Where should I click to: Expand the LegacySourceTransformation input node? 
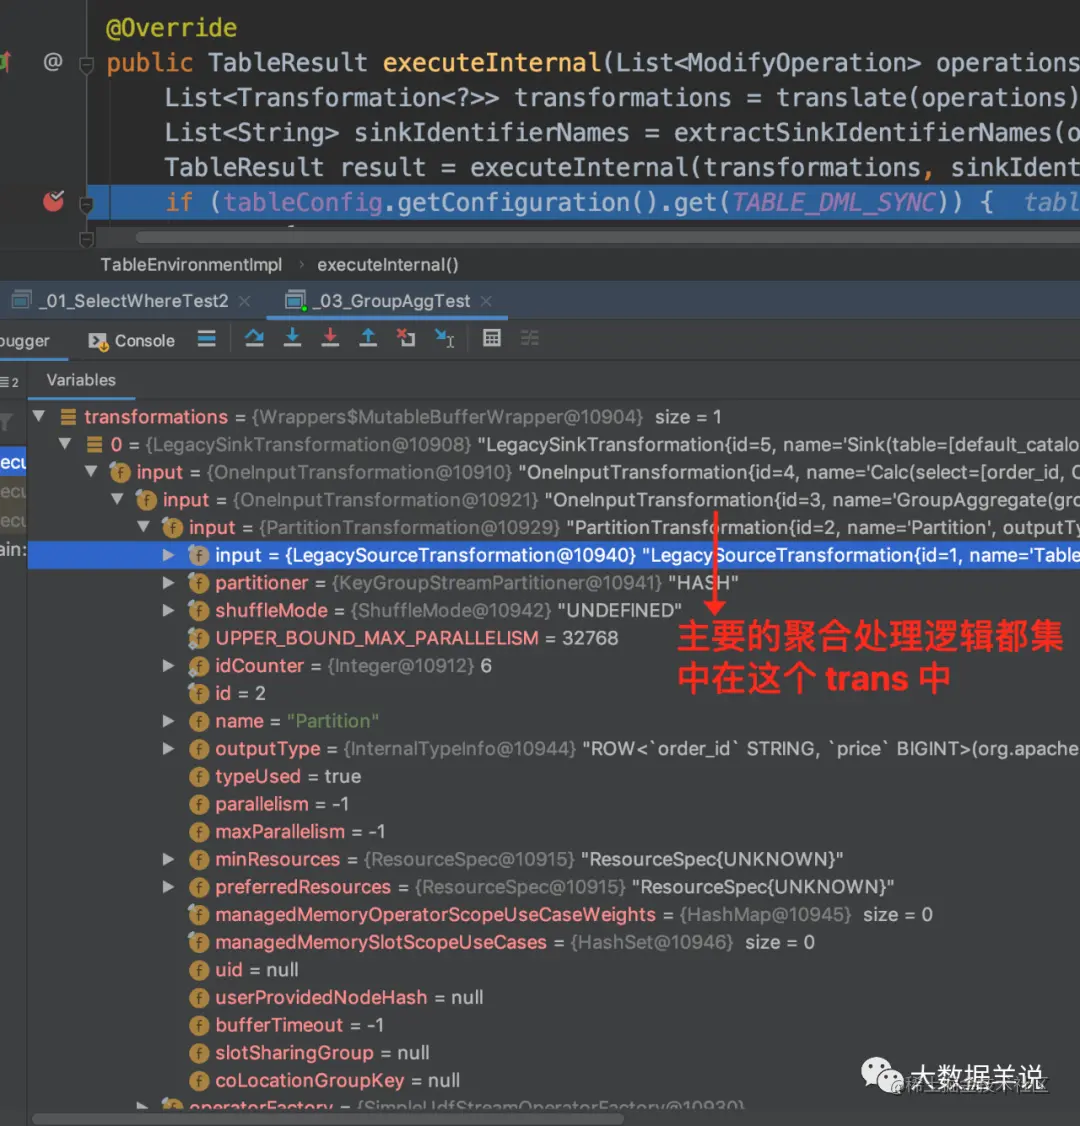169,554
